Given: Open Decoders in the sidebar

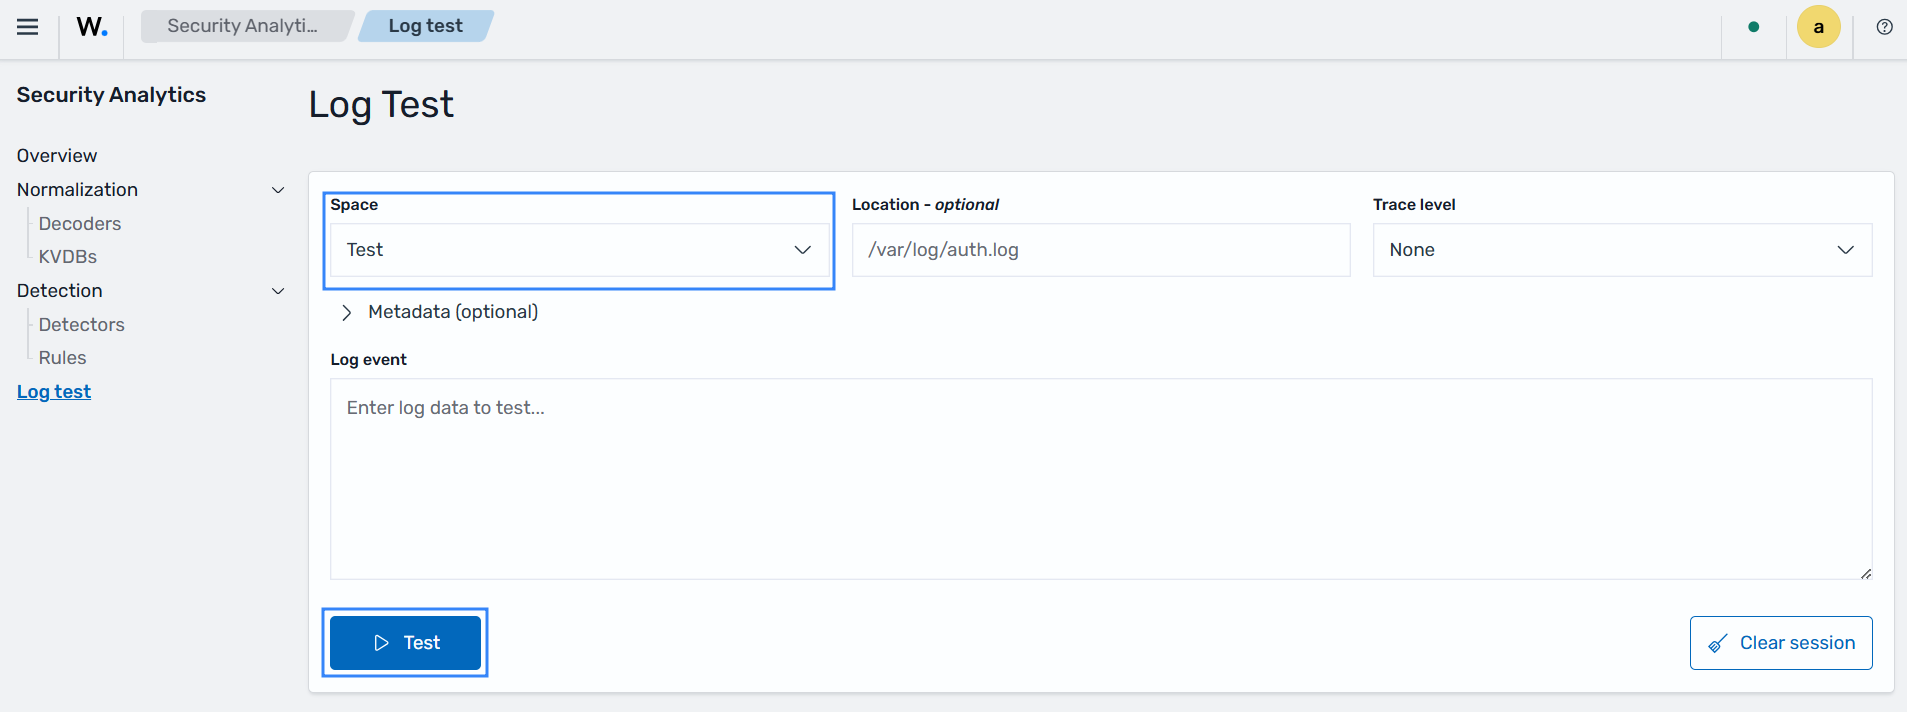Looking at the screenshot, I should (x=80, y=224).
